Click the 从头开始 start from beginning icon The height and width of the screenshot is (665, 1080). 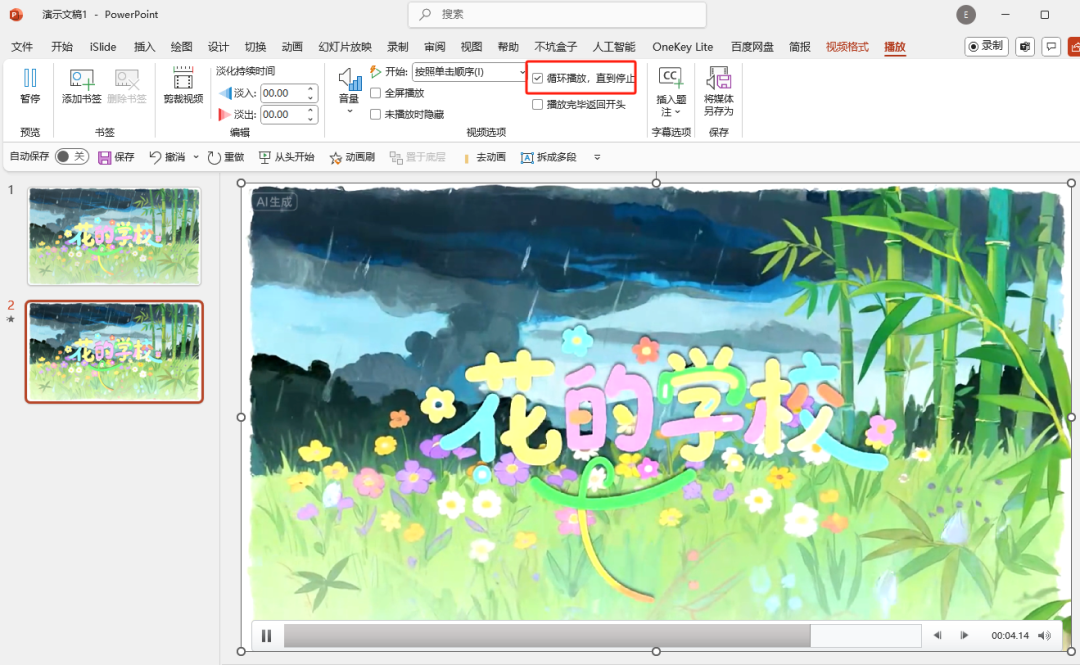tap(265, 157)
